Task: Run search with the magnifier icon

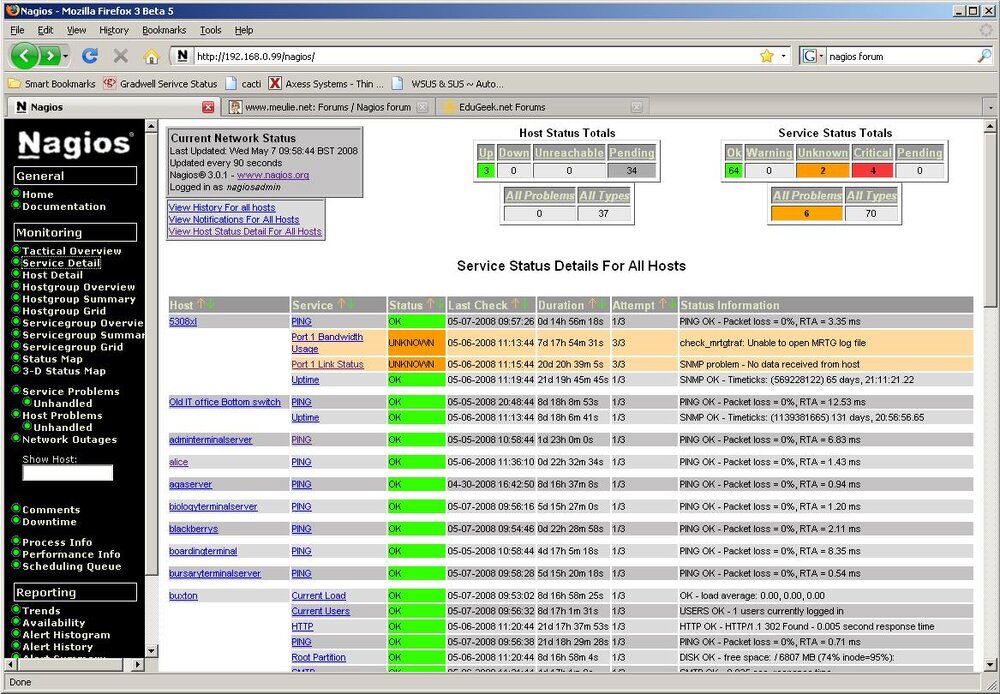Action: pyautogui.click(x=983, y=56)
